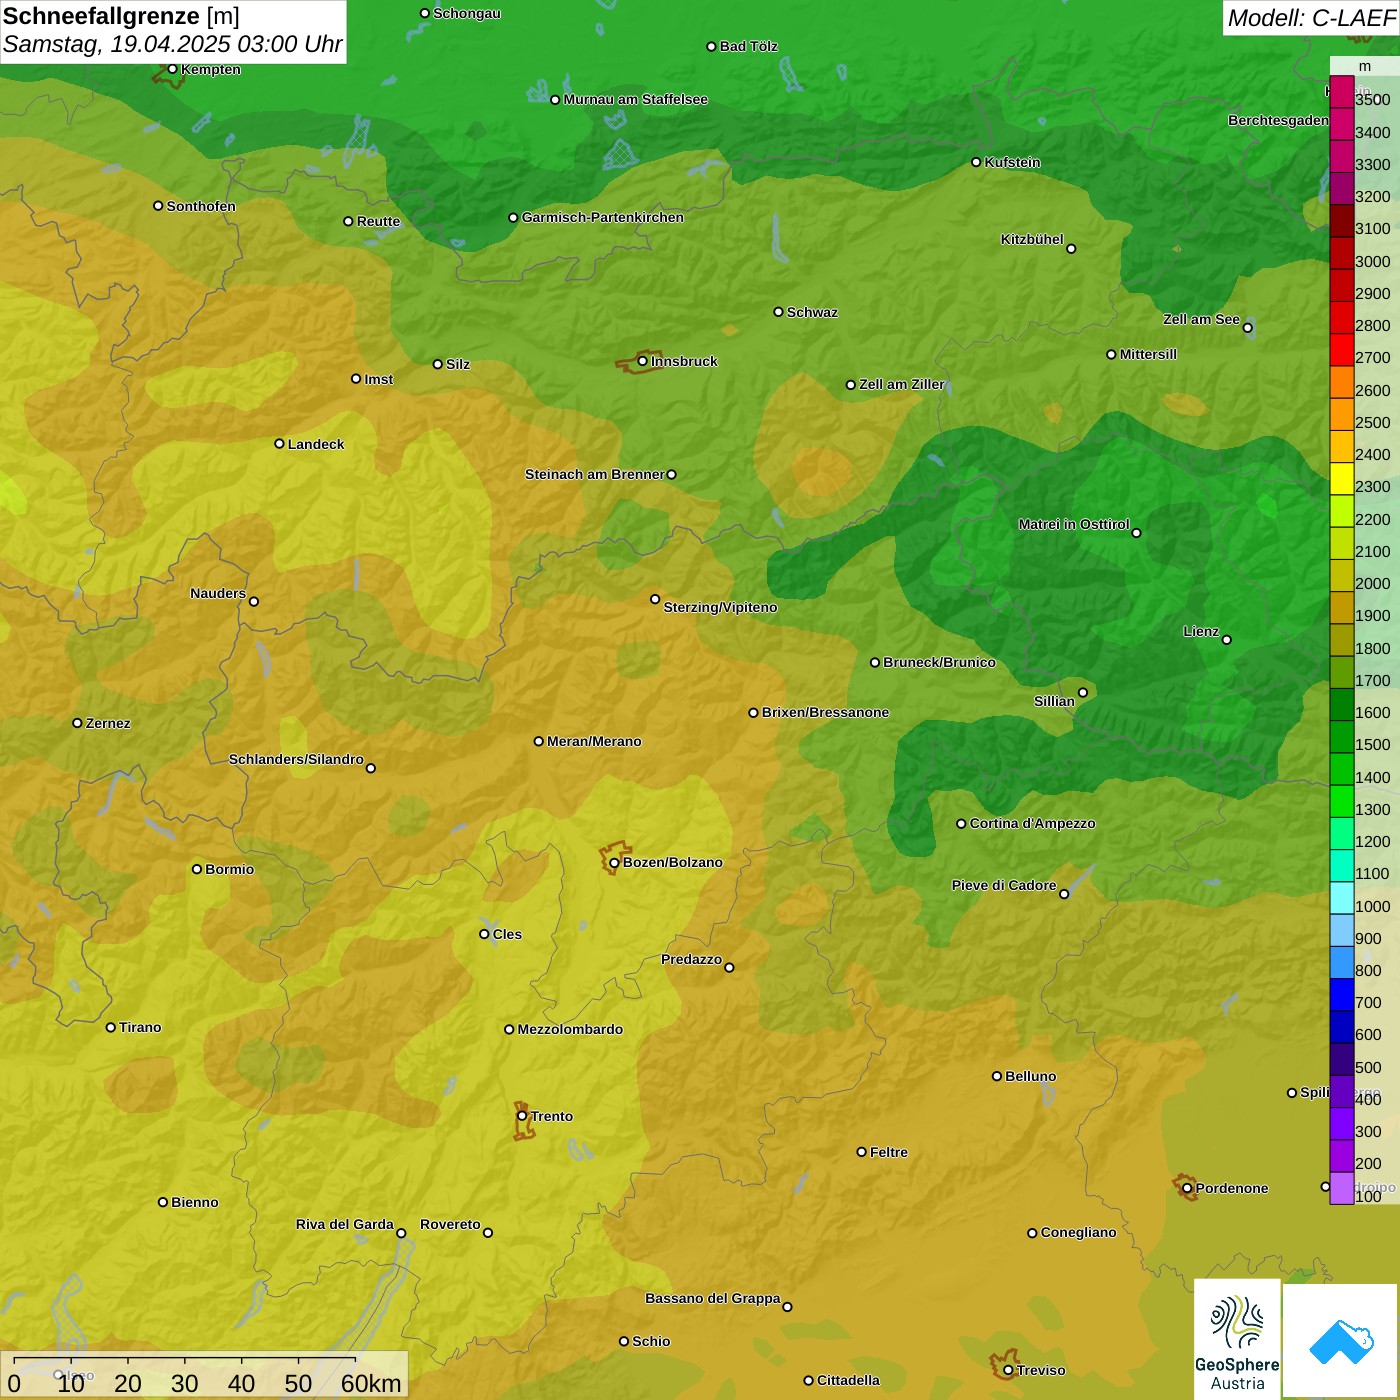
Task: Click the Conegliano label
Action: 1078,1232
